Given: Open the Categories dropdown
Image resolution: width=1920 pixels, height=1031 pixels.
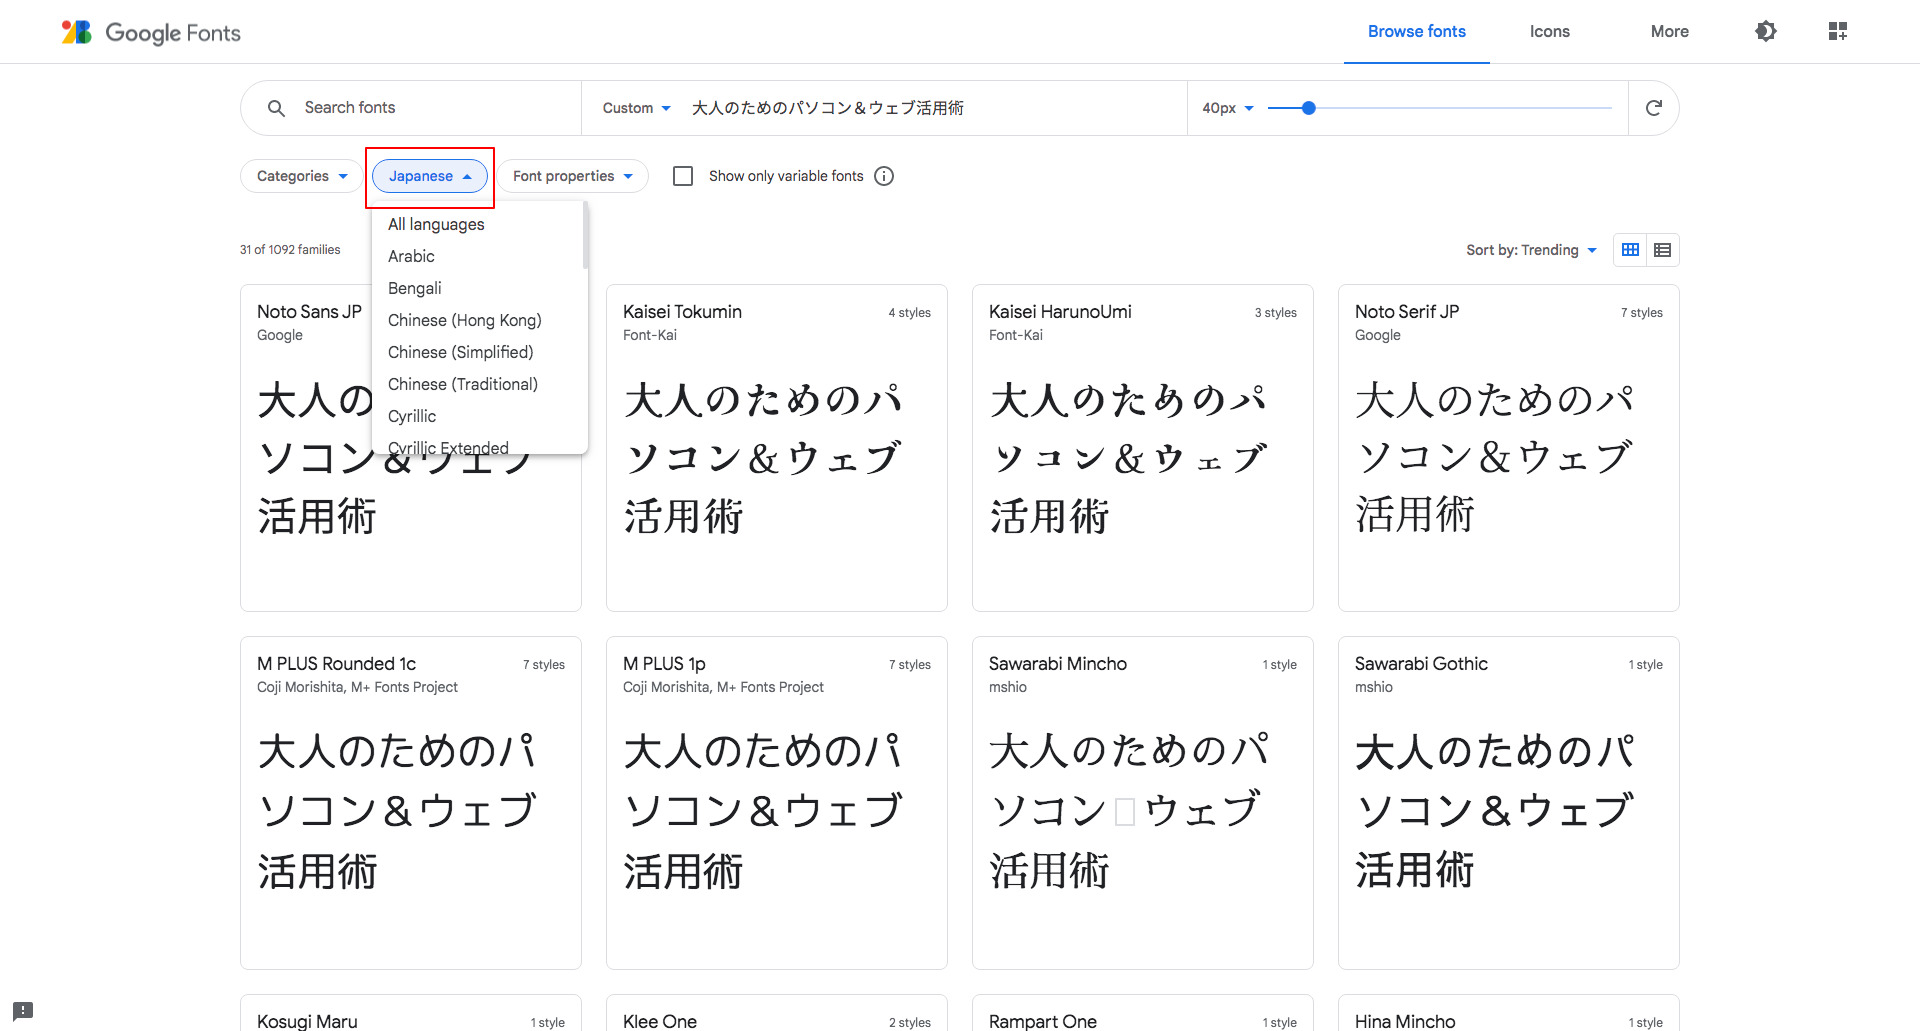Looking at the screenshot, I should click(x=300, y=175).
